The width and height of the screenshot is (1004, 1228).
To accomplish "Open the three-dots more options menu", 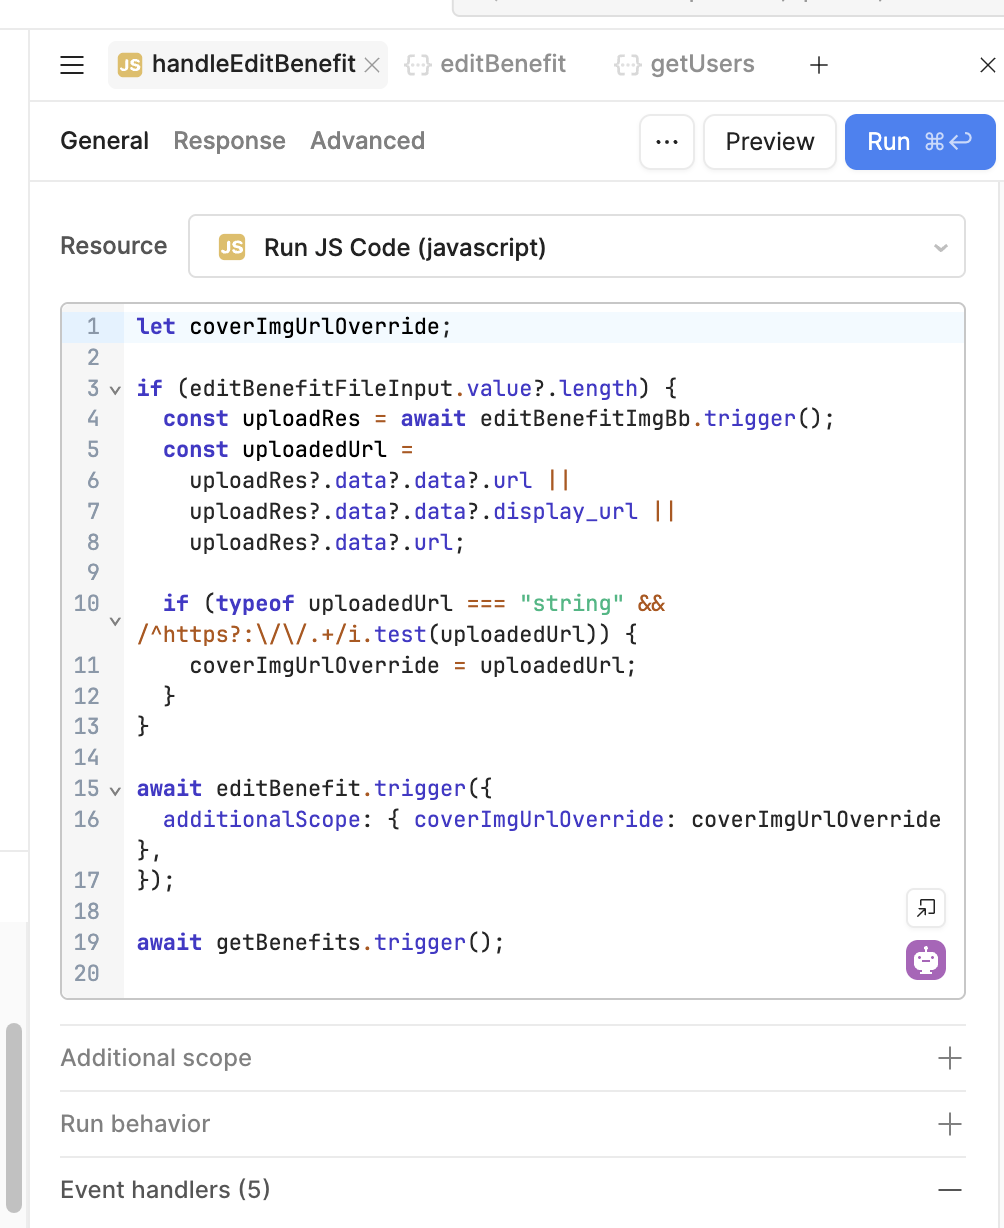I will (667, 142).
